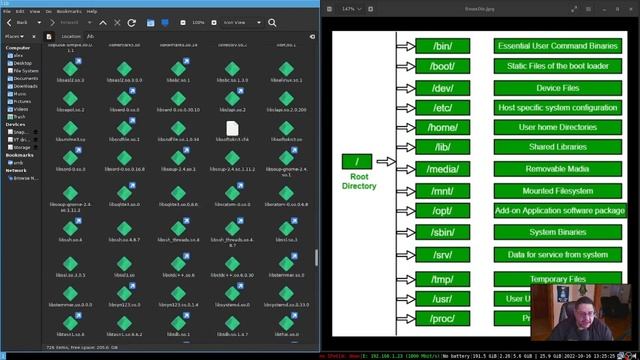Toggle the image viewer sidebar icon

coord(329,9)
